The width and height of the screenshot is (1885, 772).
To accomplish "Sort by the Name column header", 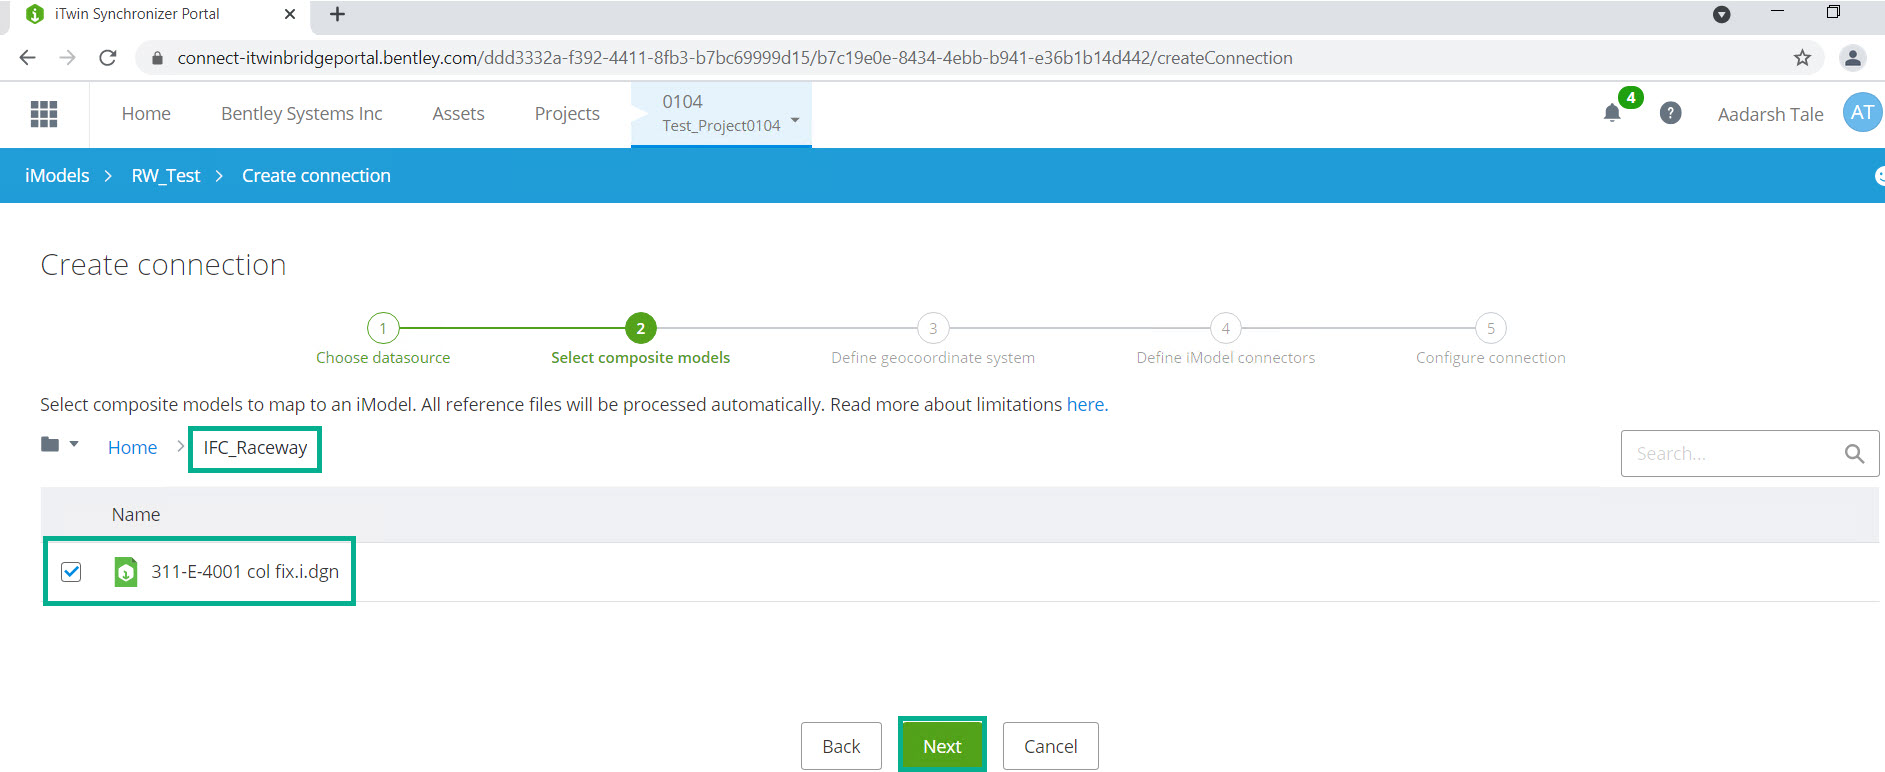I will (136, 515).
